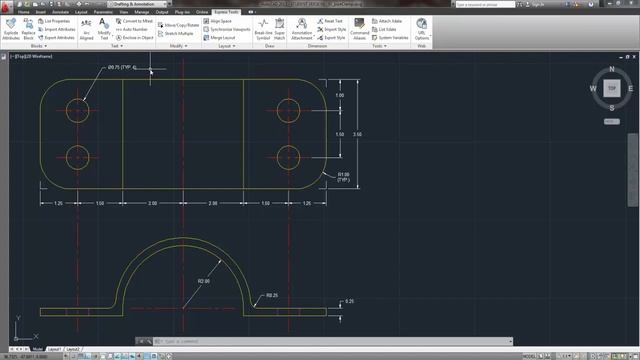Screen dimensions: 640x360
Task: Select Reset Text in Dimension panel
Action: 330,21
